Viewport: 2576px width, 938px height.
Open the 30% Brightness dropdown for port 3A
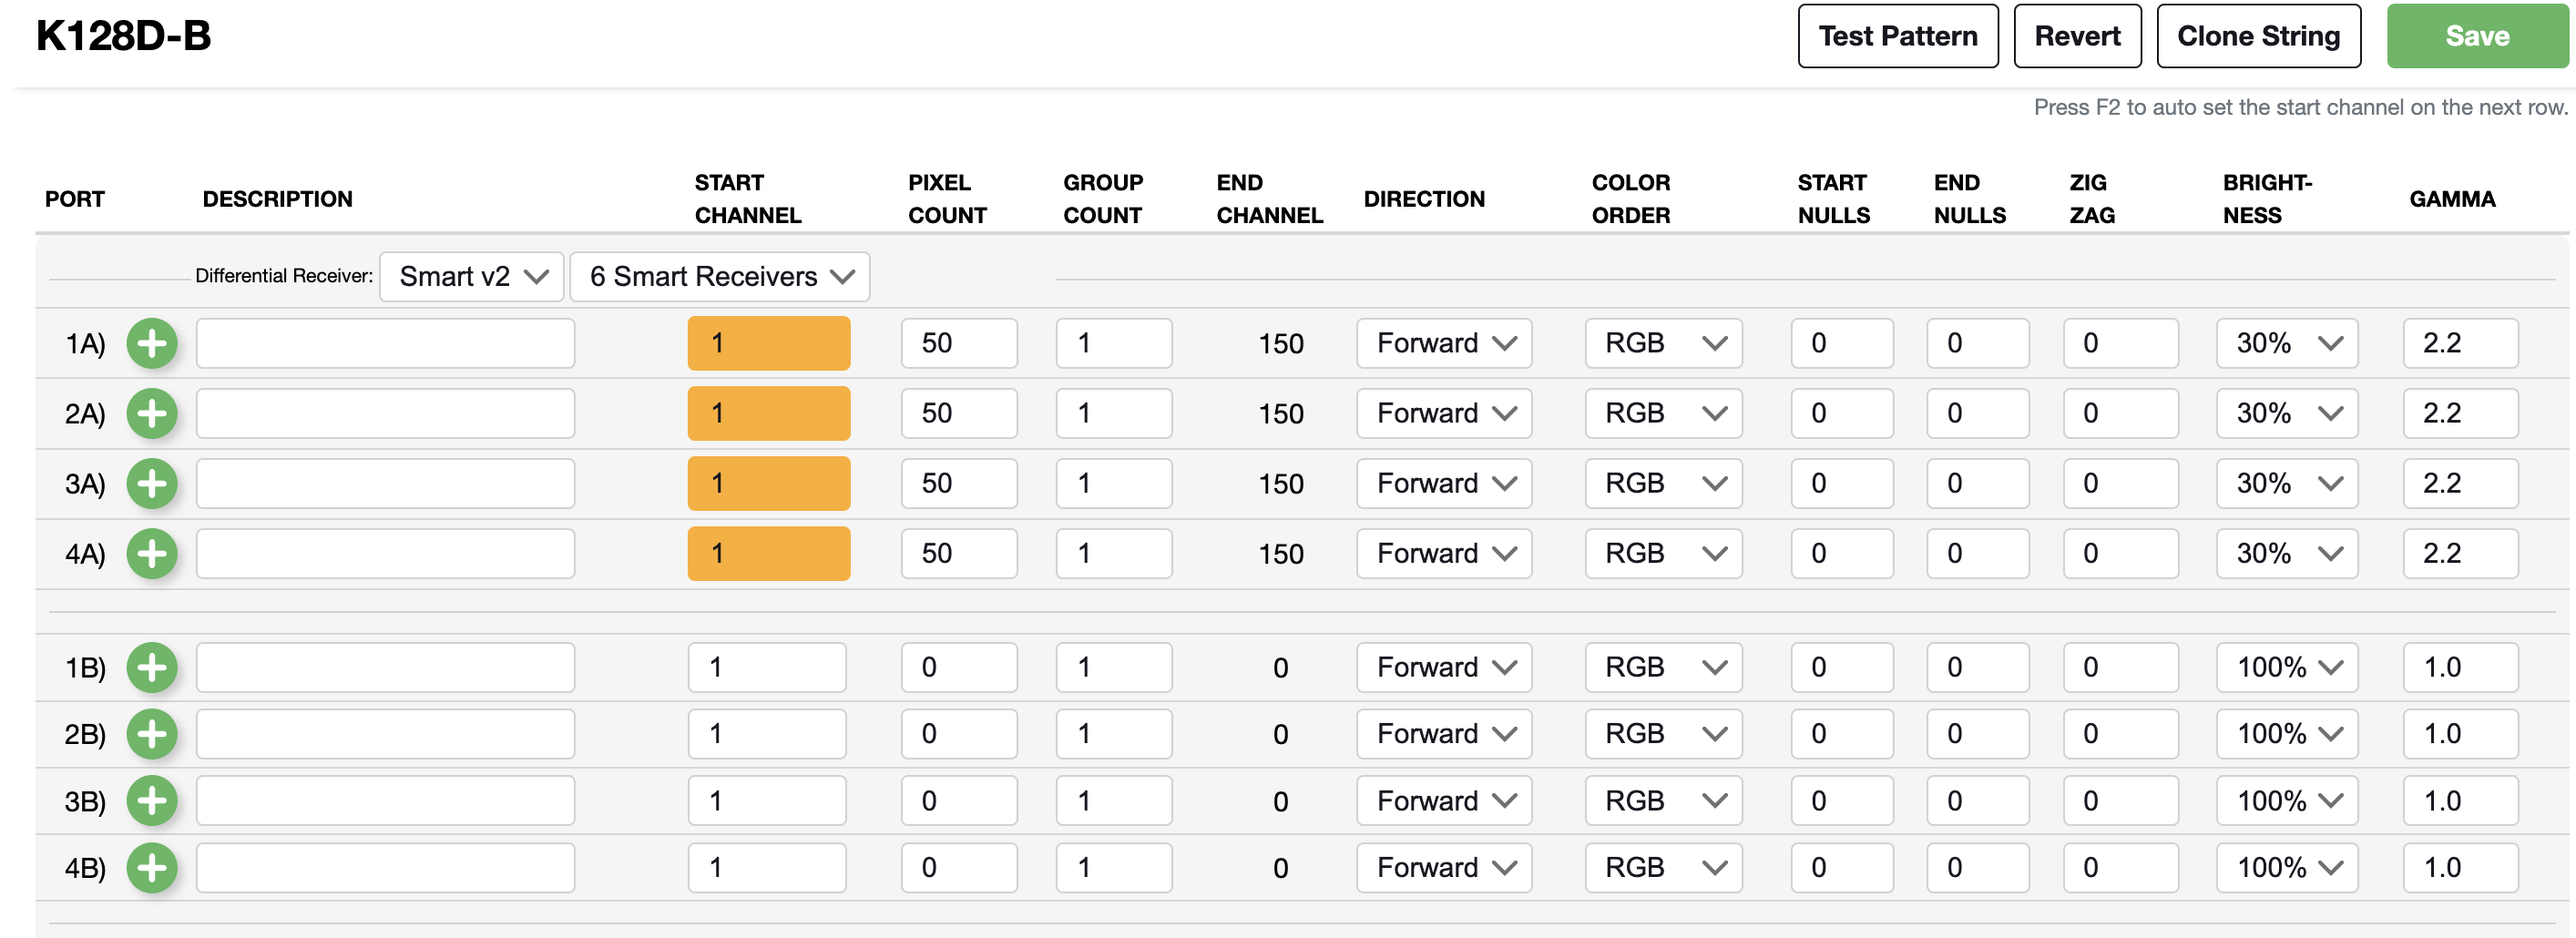pos(2286,483)
